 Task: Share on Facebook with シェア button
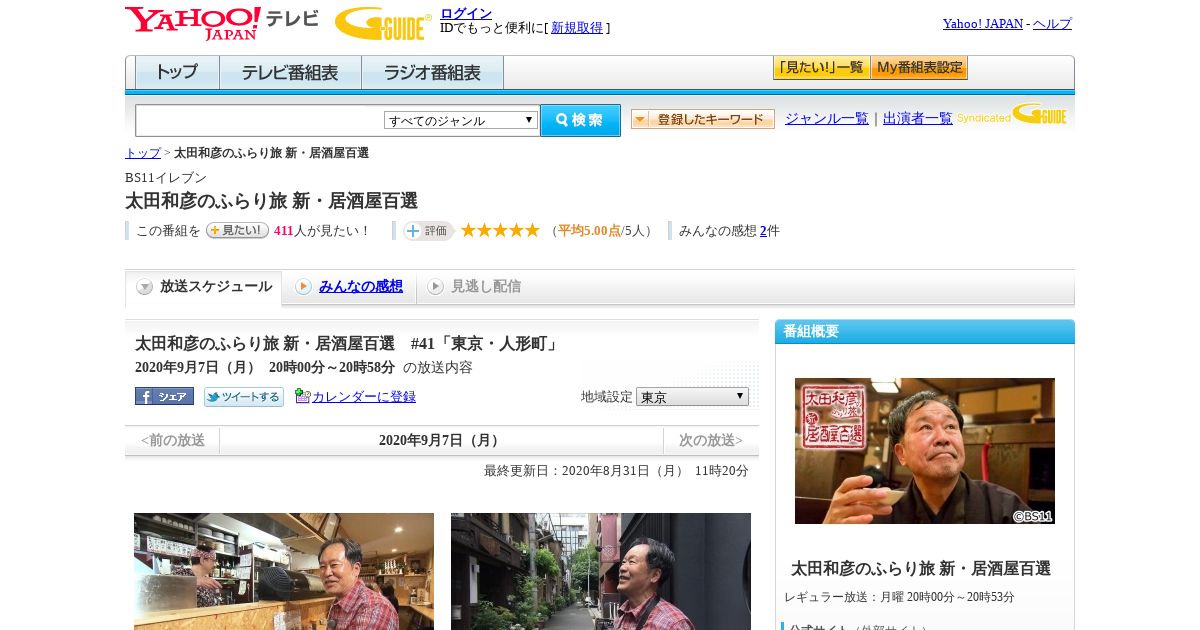pyautogui.click(x=164, y=396)
